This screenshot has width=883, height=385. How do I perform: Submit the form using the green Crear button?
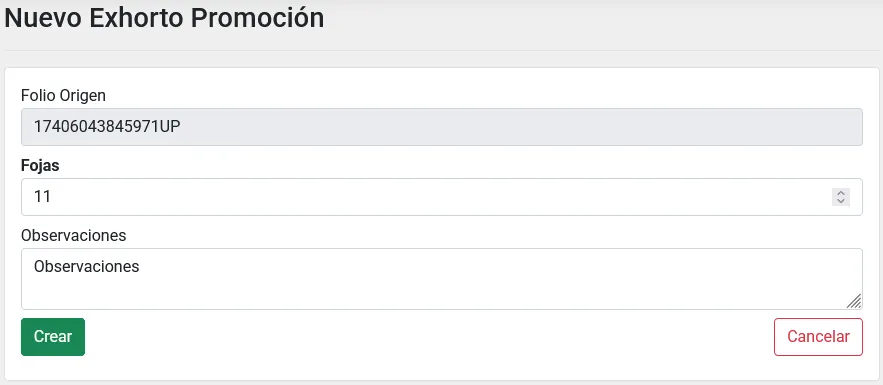tap(53, 337)
